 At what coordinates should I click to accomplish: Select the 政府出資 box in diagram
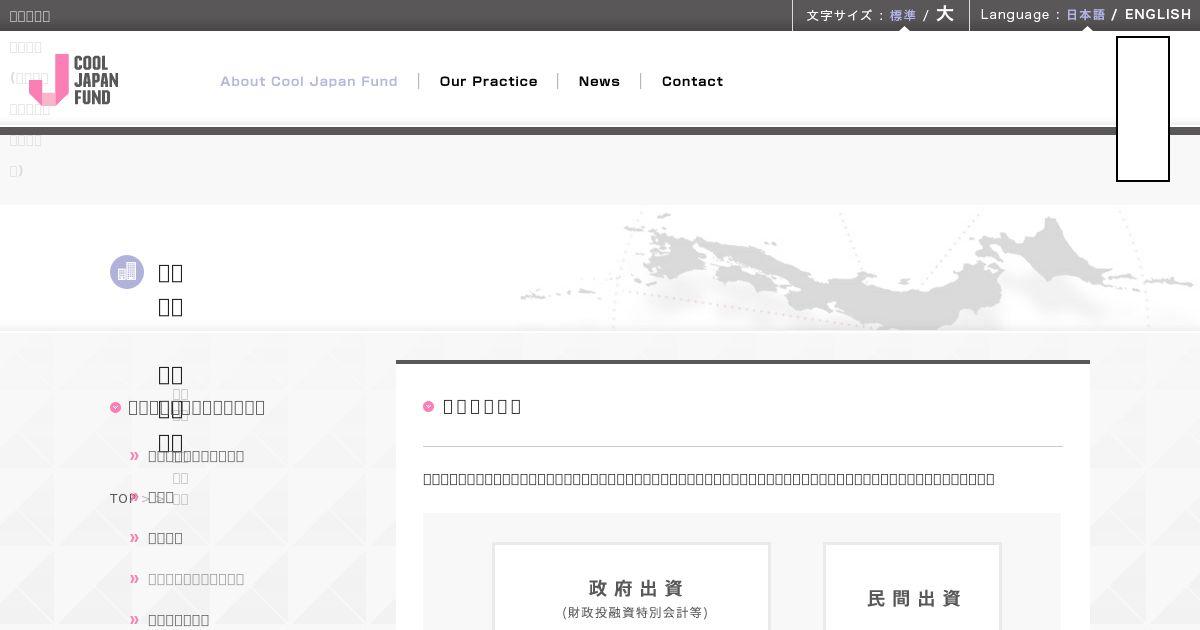click(631, 587)
